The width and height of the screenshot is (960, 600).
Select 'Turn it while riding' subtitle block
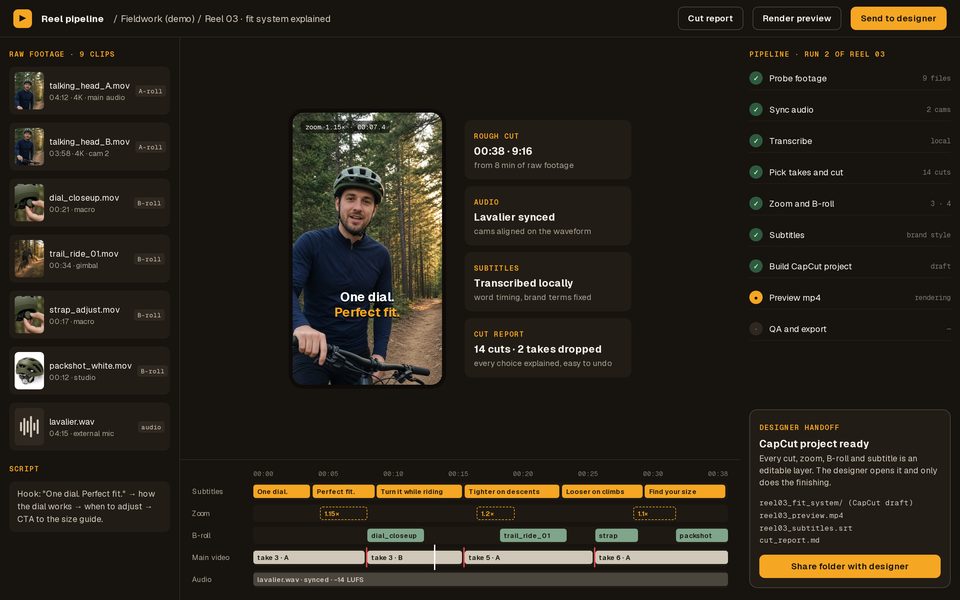[419, 492]
